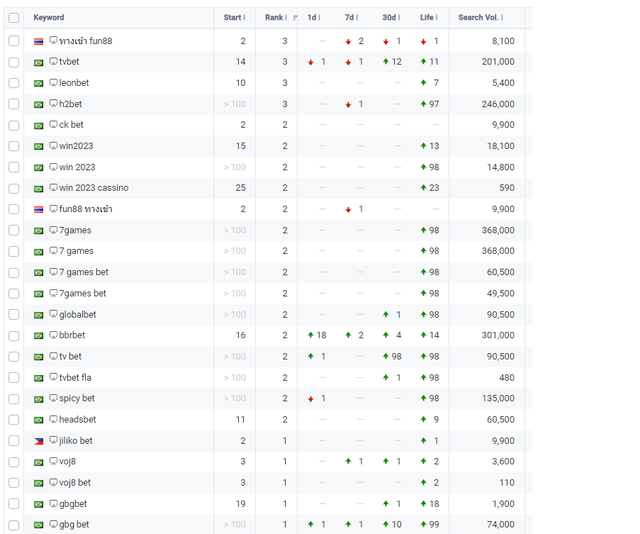Open the keyword bbrbet

pos(72,335)
